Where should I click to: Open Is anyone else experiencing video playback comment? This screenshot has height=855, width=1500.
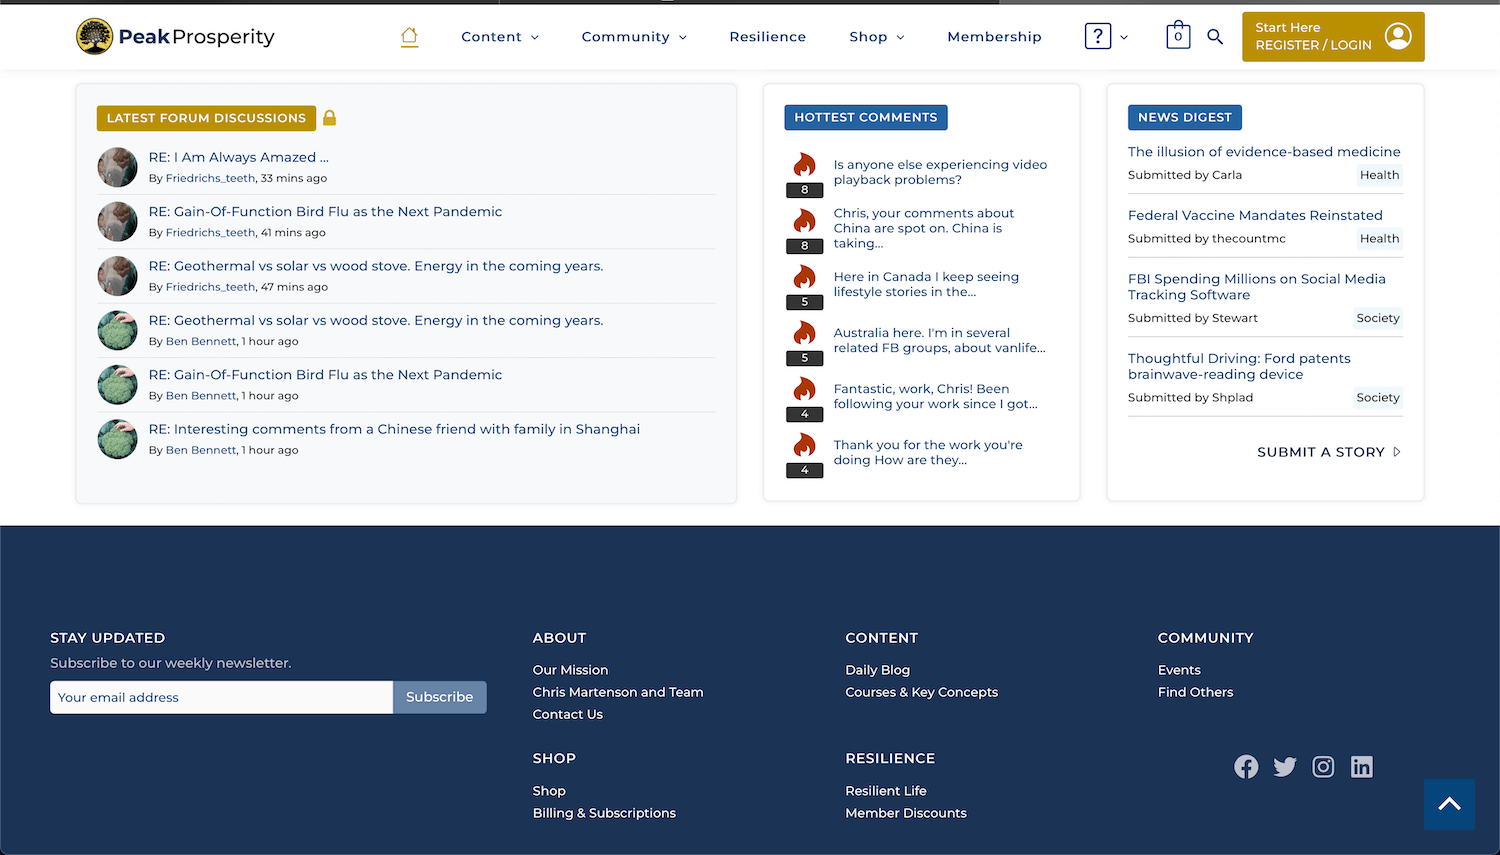click(940, 172)
